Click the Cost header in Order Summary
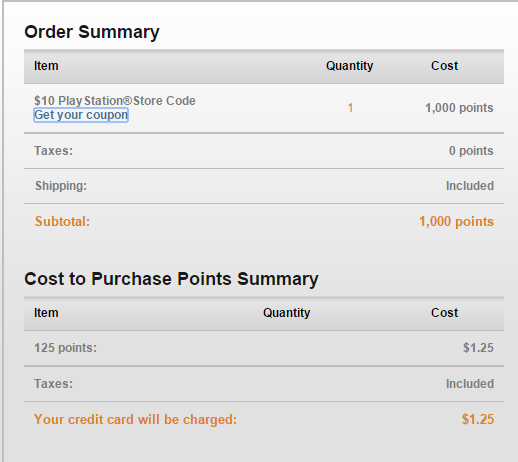 pyautogui.click(x=444, y=66)
